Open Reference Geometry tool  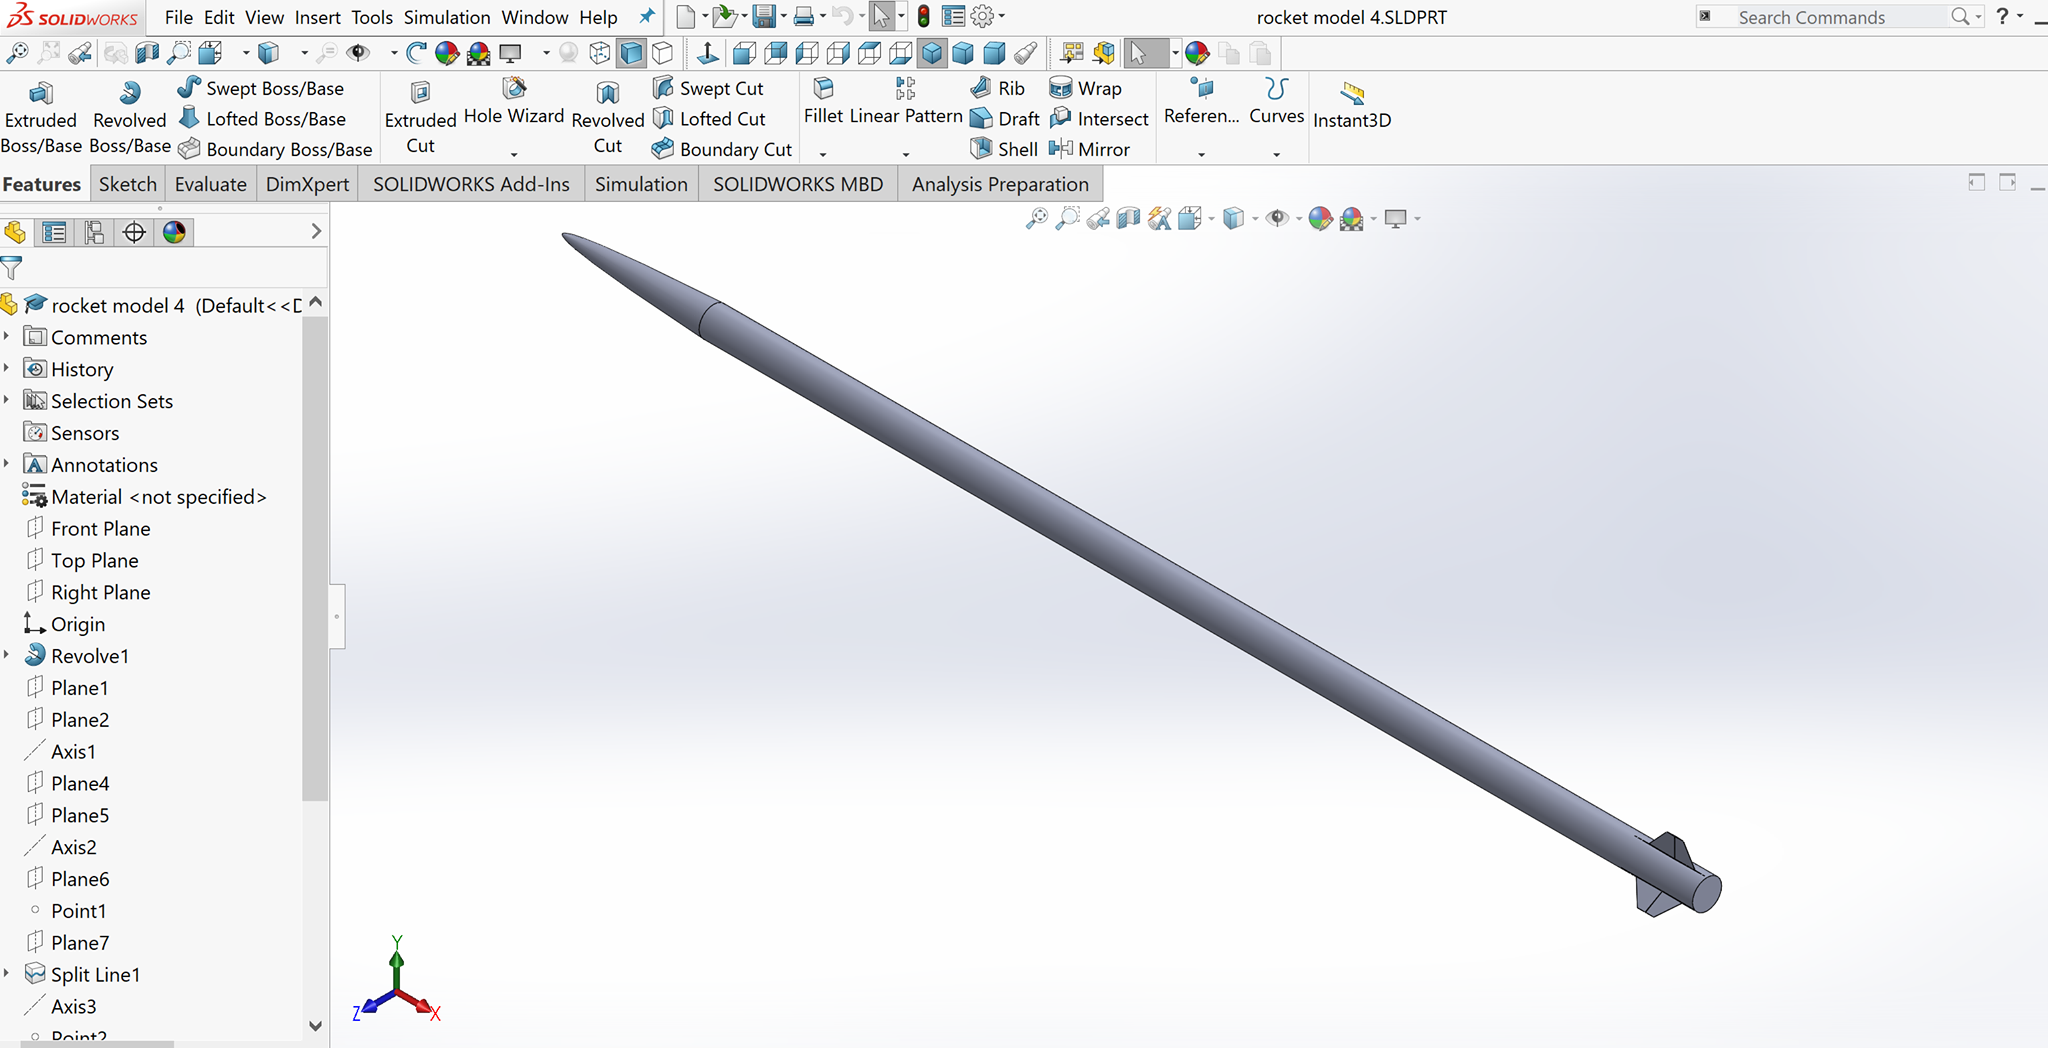click(1201, 102)
